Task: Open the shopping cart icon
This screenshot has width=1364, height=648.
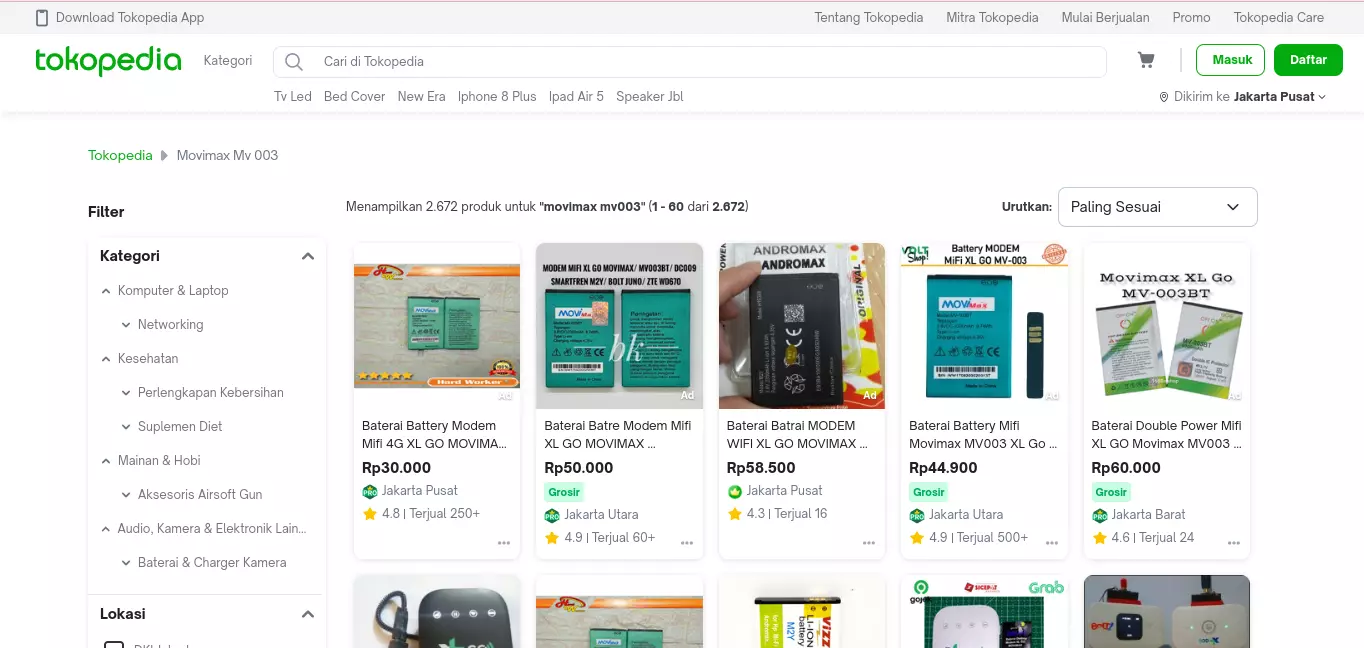Action: [1146, 61]
